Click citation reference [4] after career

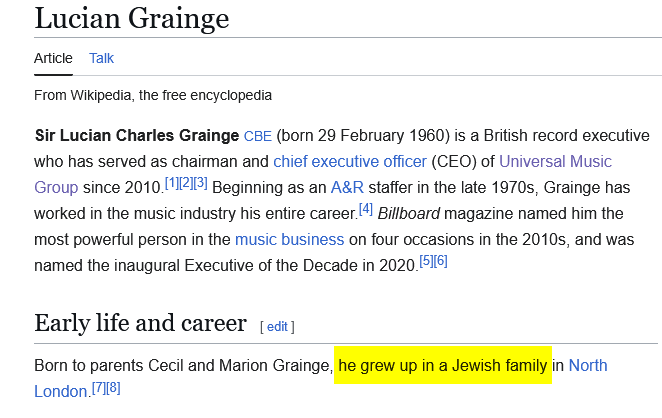coord(365,208)
